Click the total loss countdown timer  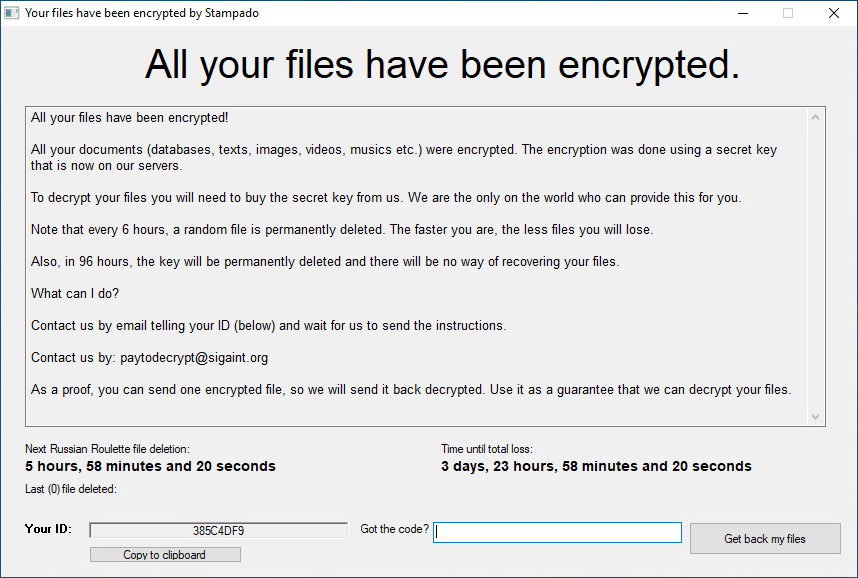tap(596, 466)
